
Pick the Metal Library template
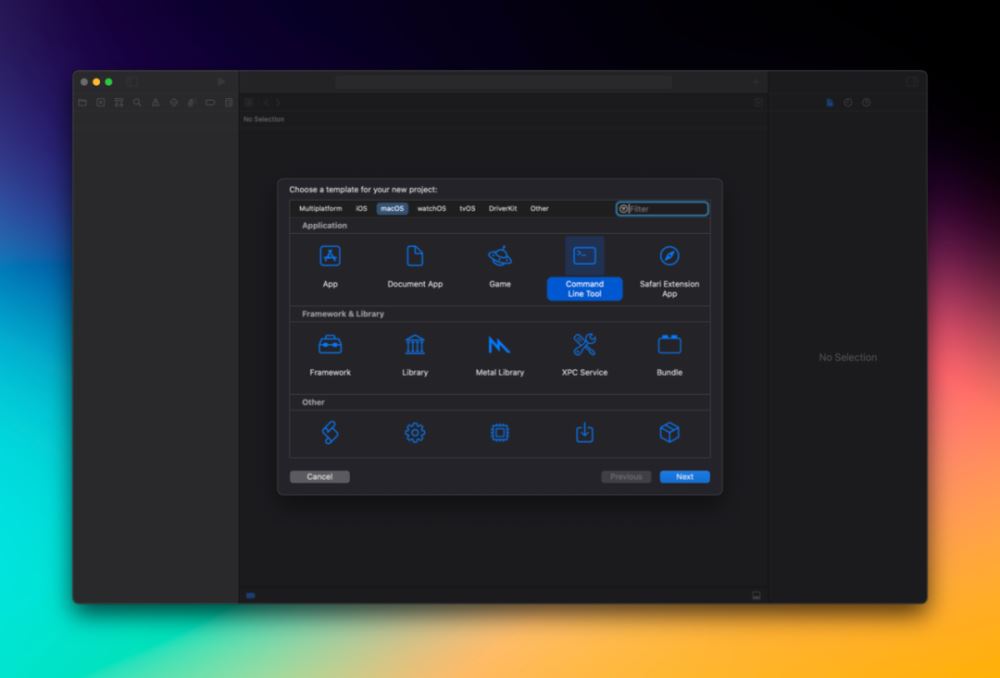(x=499, y=345)
